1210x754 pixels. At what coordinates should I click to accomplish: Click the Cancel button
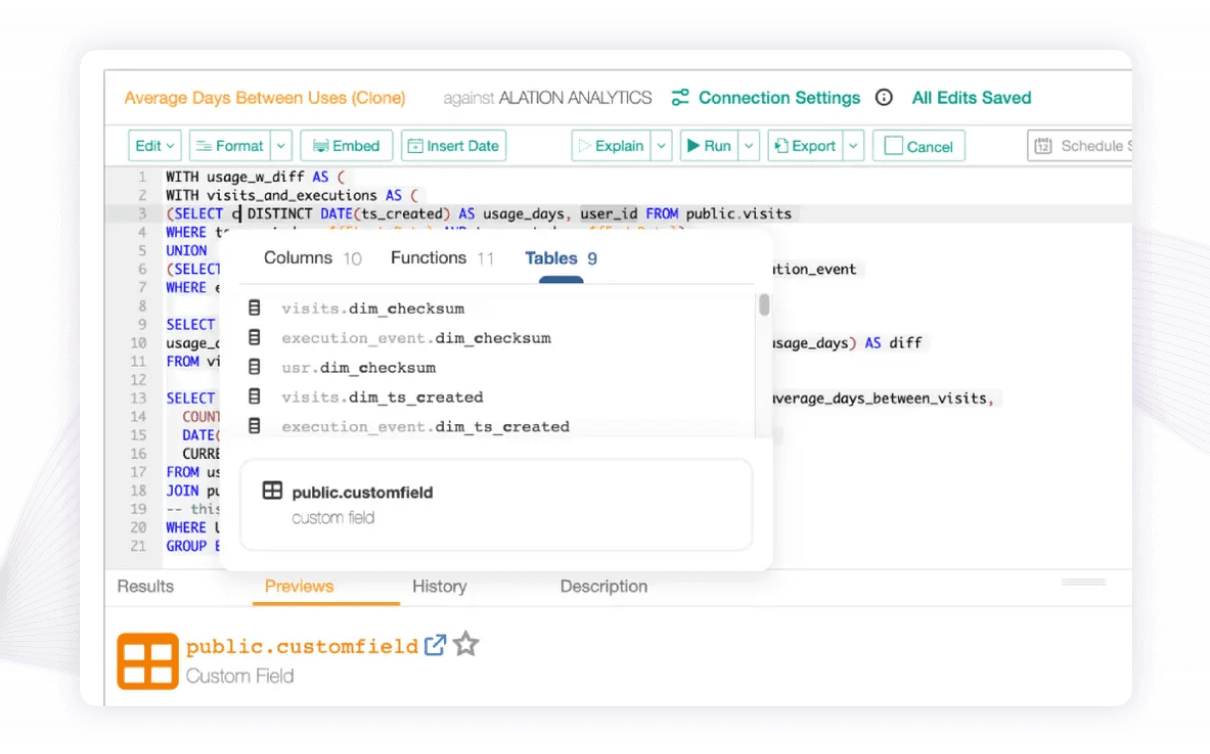917,145
